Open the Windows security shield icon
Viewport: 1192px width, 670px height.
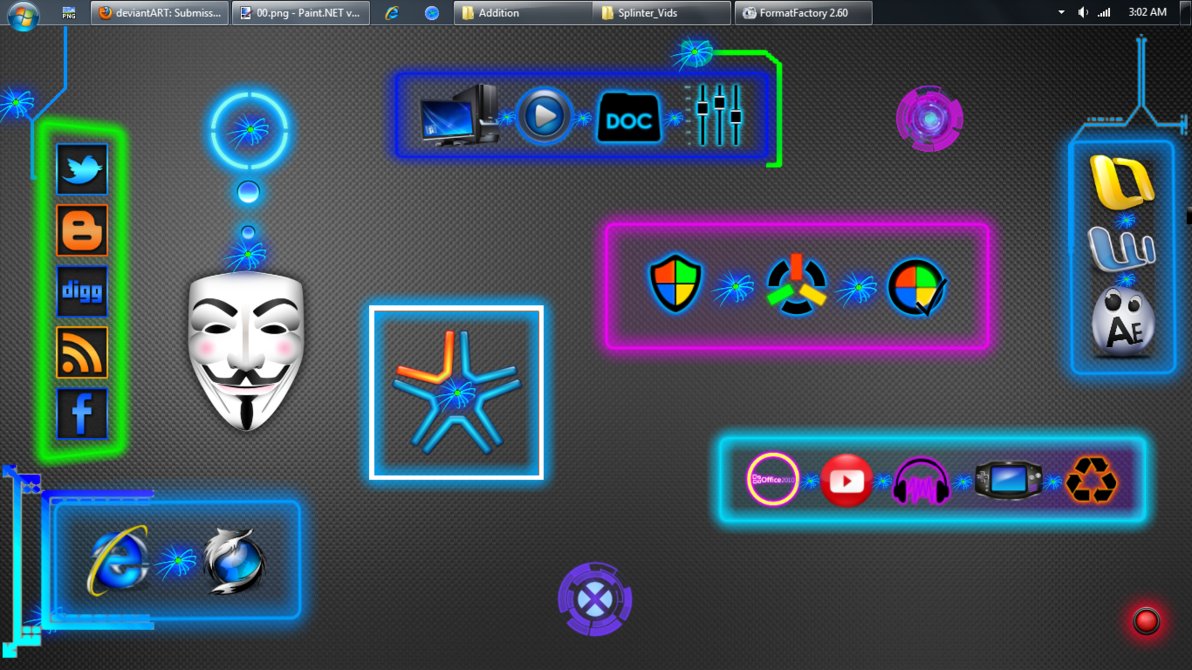point(675,284)
